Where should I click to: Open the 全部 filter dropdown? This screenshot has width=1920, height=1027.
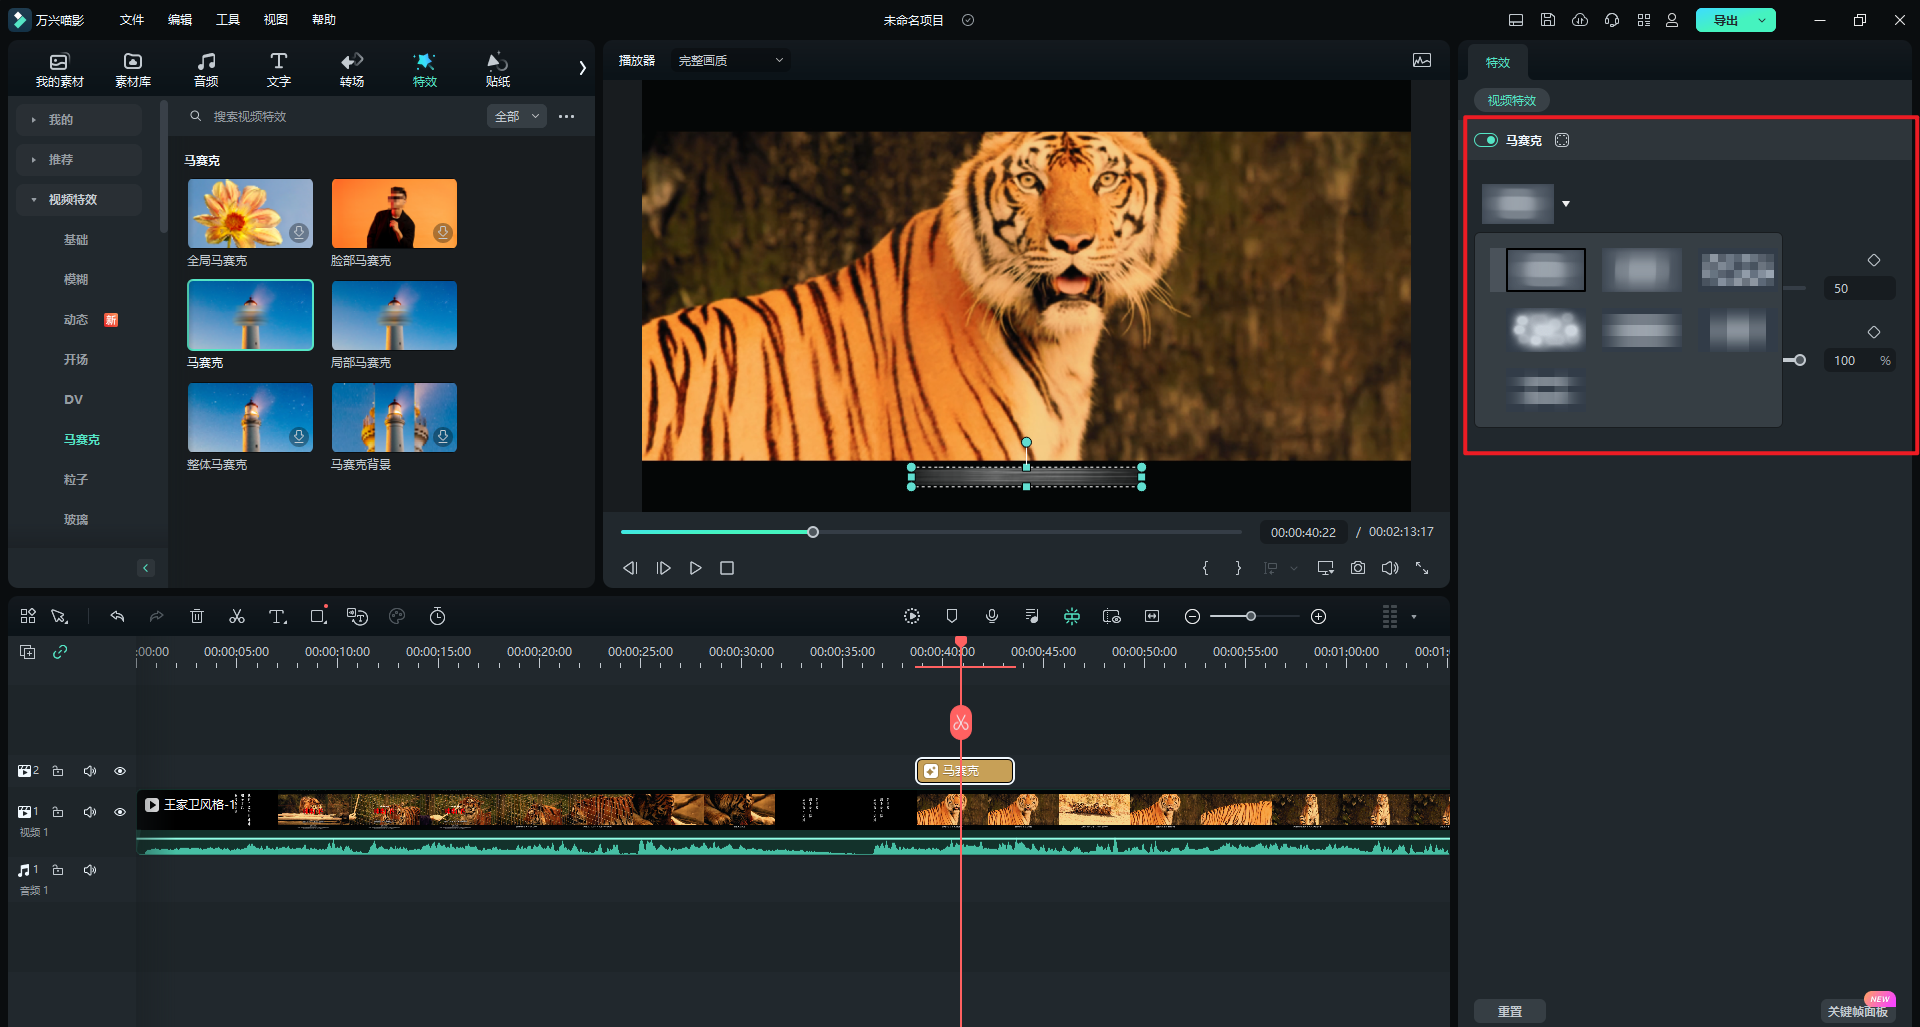[516, 117]
